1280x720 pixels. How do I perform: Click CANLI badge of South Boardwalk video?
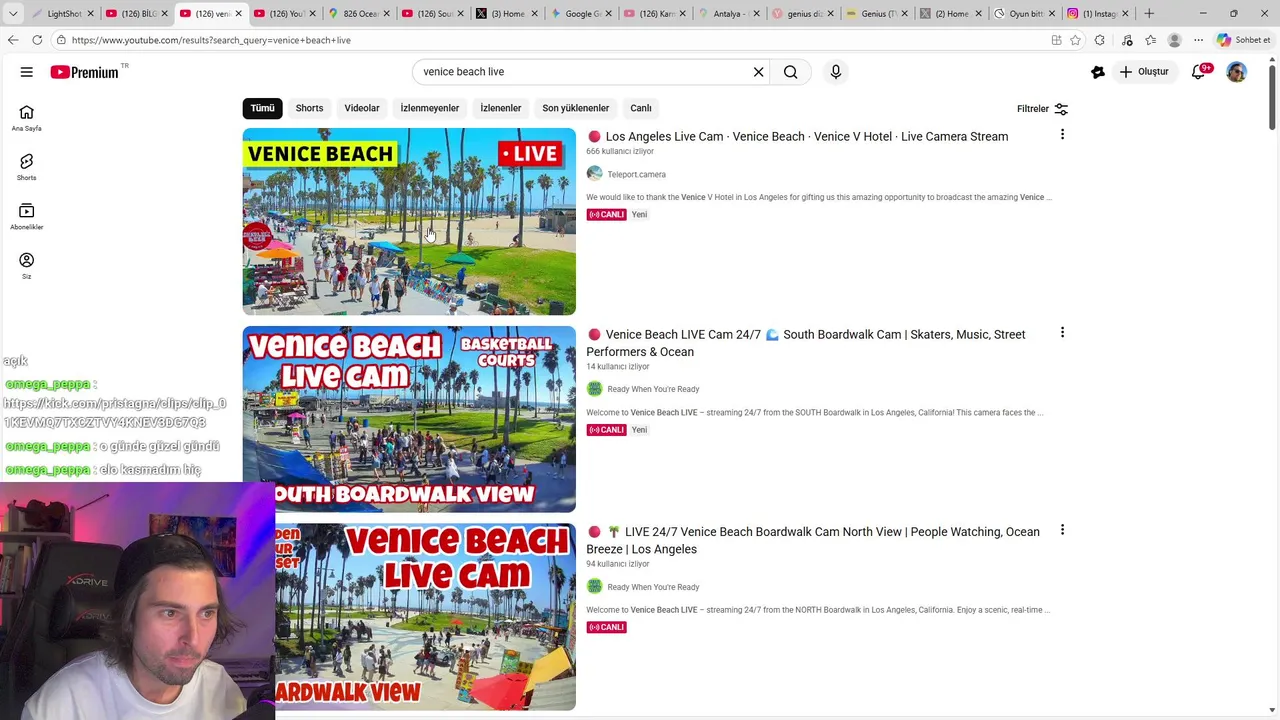607,430
